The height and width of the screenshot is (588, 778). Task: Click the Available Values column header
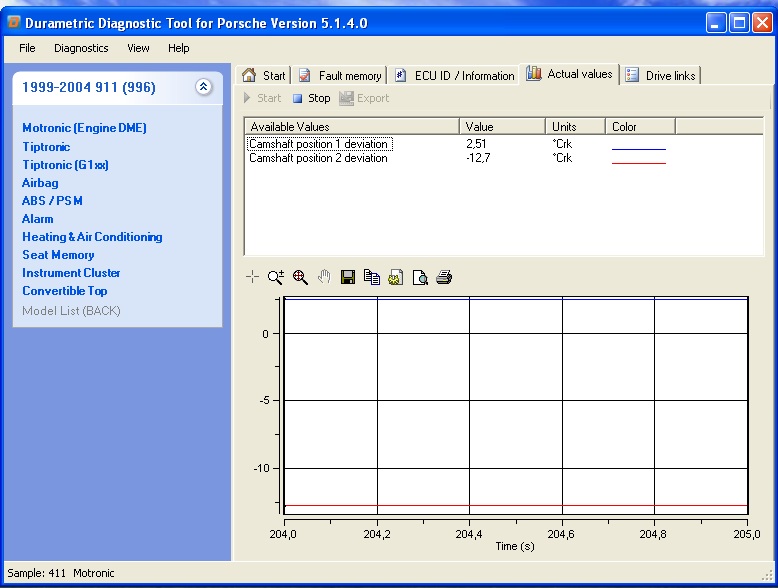coord(352,127)
